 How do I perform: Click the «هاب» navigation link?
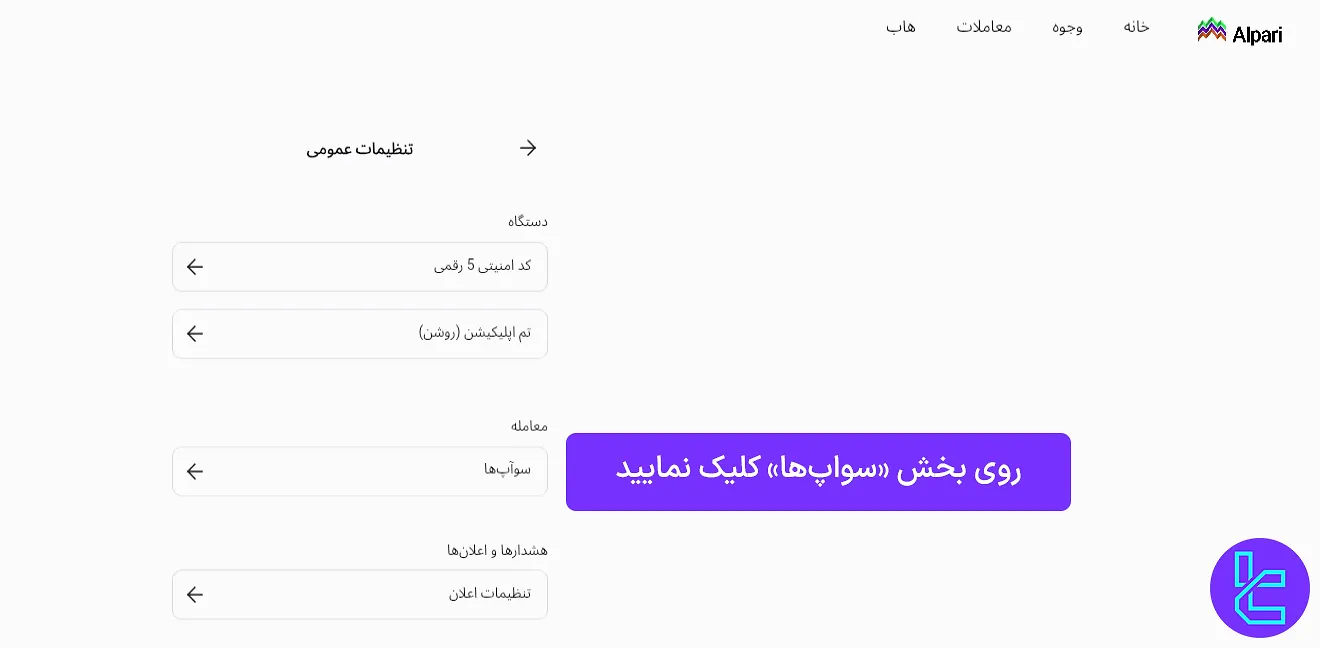point(899,27)
